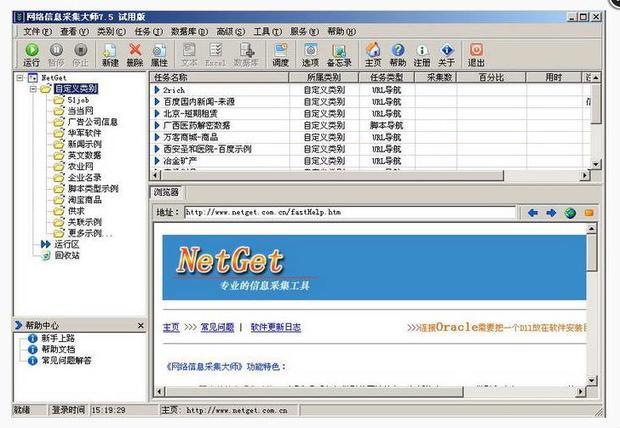
Task: Click the browser back arrow icon
Action: [533, 213]
